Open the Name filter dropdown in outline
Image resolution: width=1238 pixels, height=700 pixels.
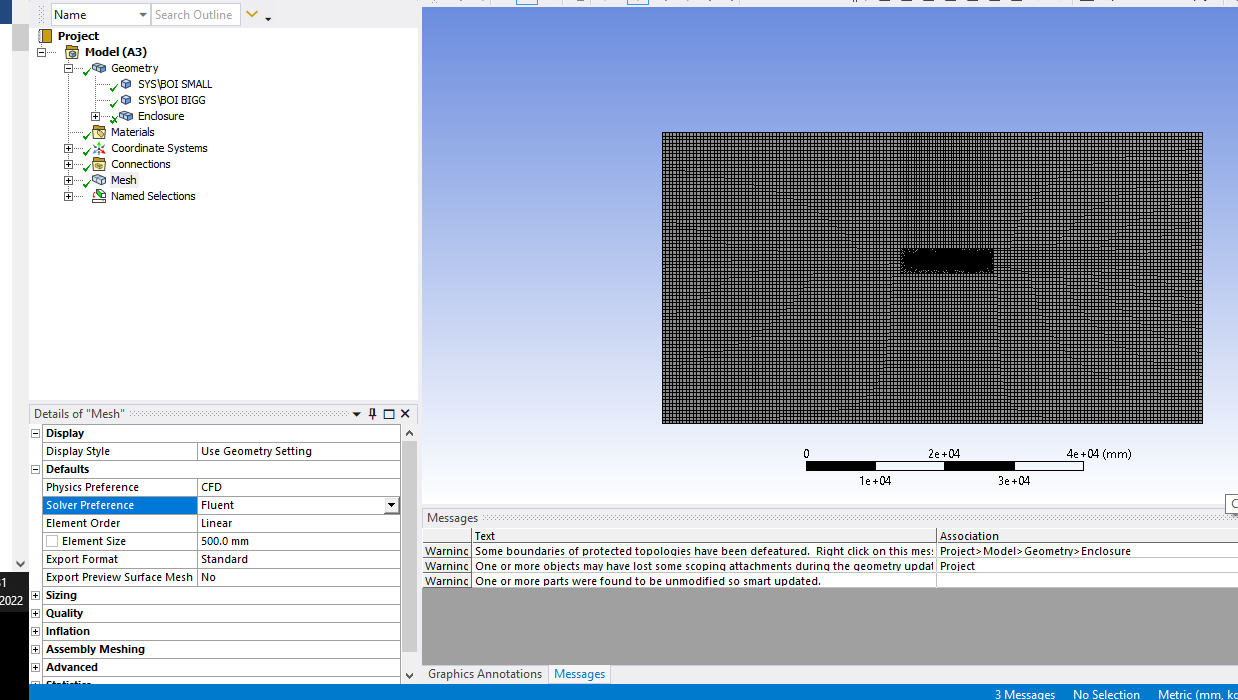pyautogui.click(x=141, y=15)
